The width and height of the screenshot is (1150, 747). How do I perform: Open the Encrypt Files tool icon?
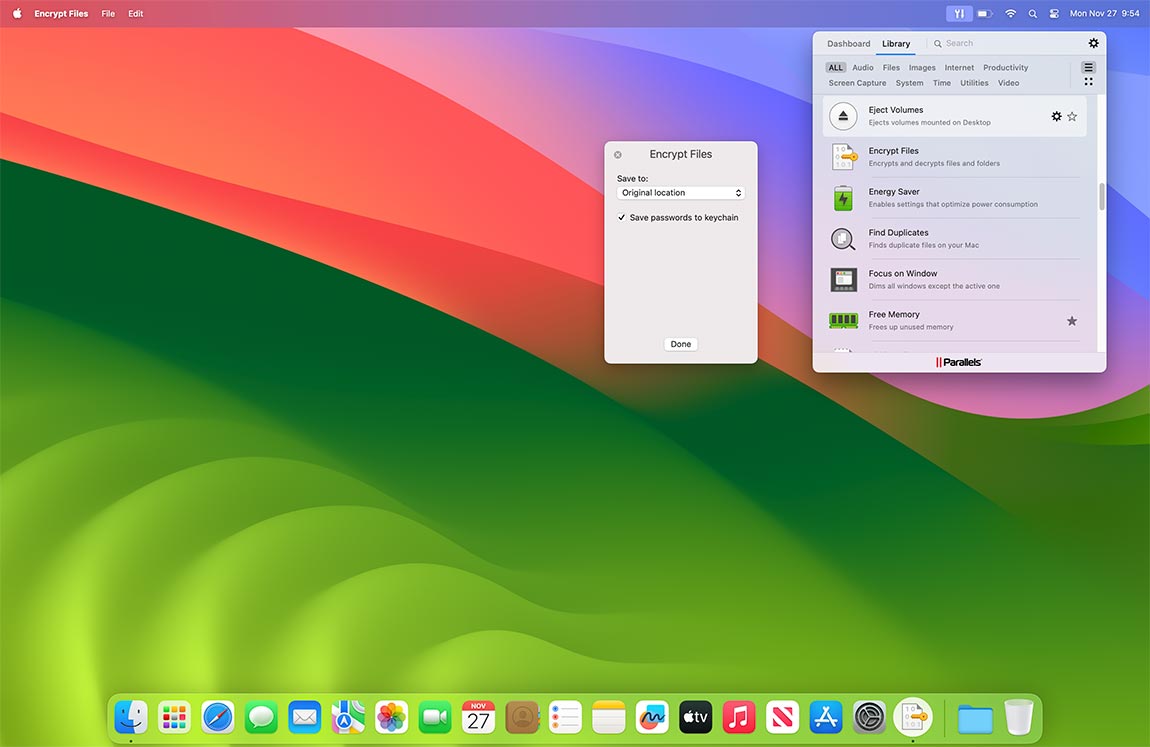pos(843,157)
